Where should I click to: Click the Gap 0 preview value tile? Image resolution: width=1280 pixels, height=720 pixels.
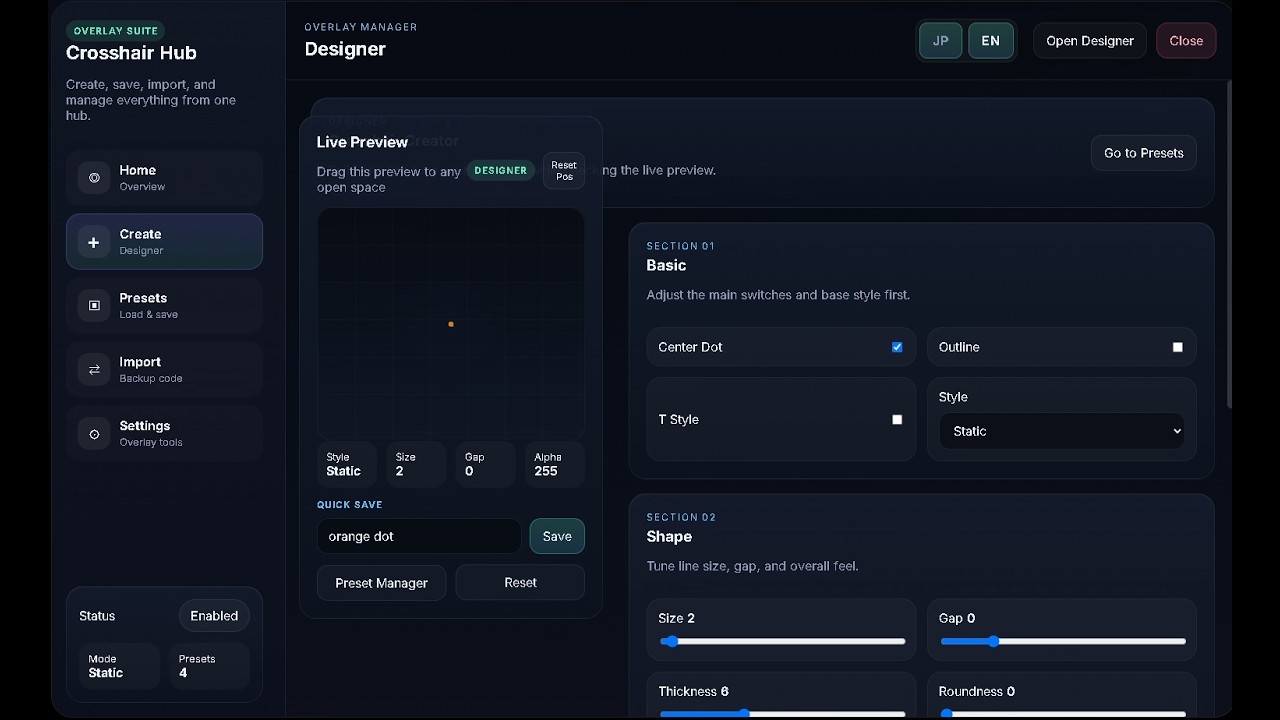[x=486, y=464]
